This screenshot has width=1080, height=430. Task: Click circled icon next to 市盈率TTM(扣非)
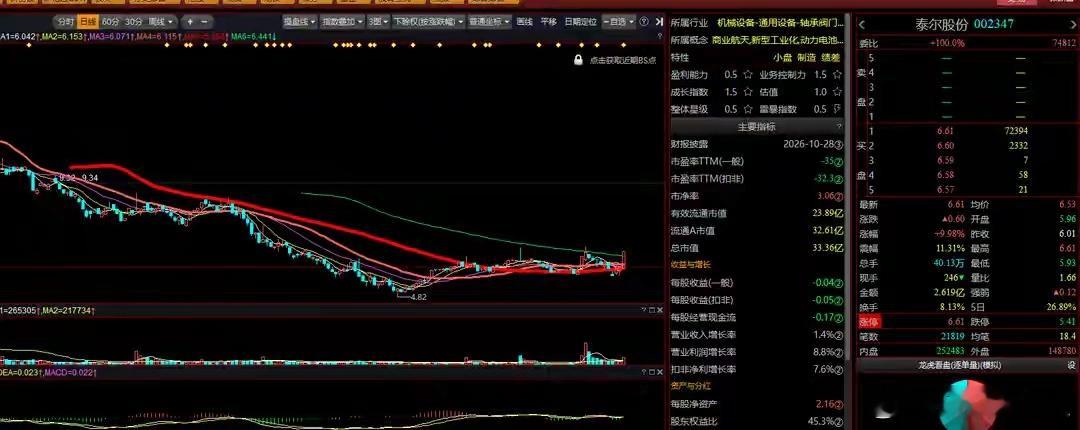coord(839,178)
